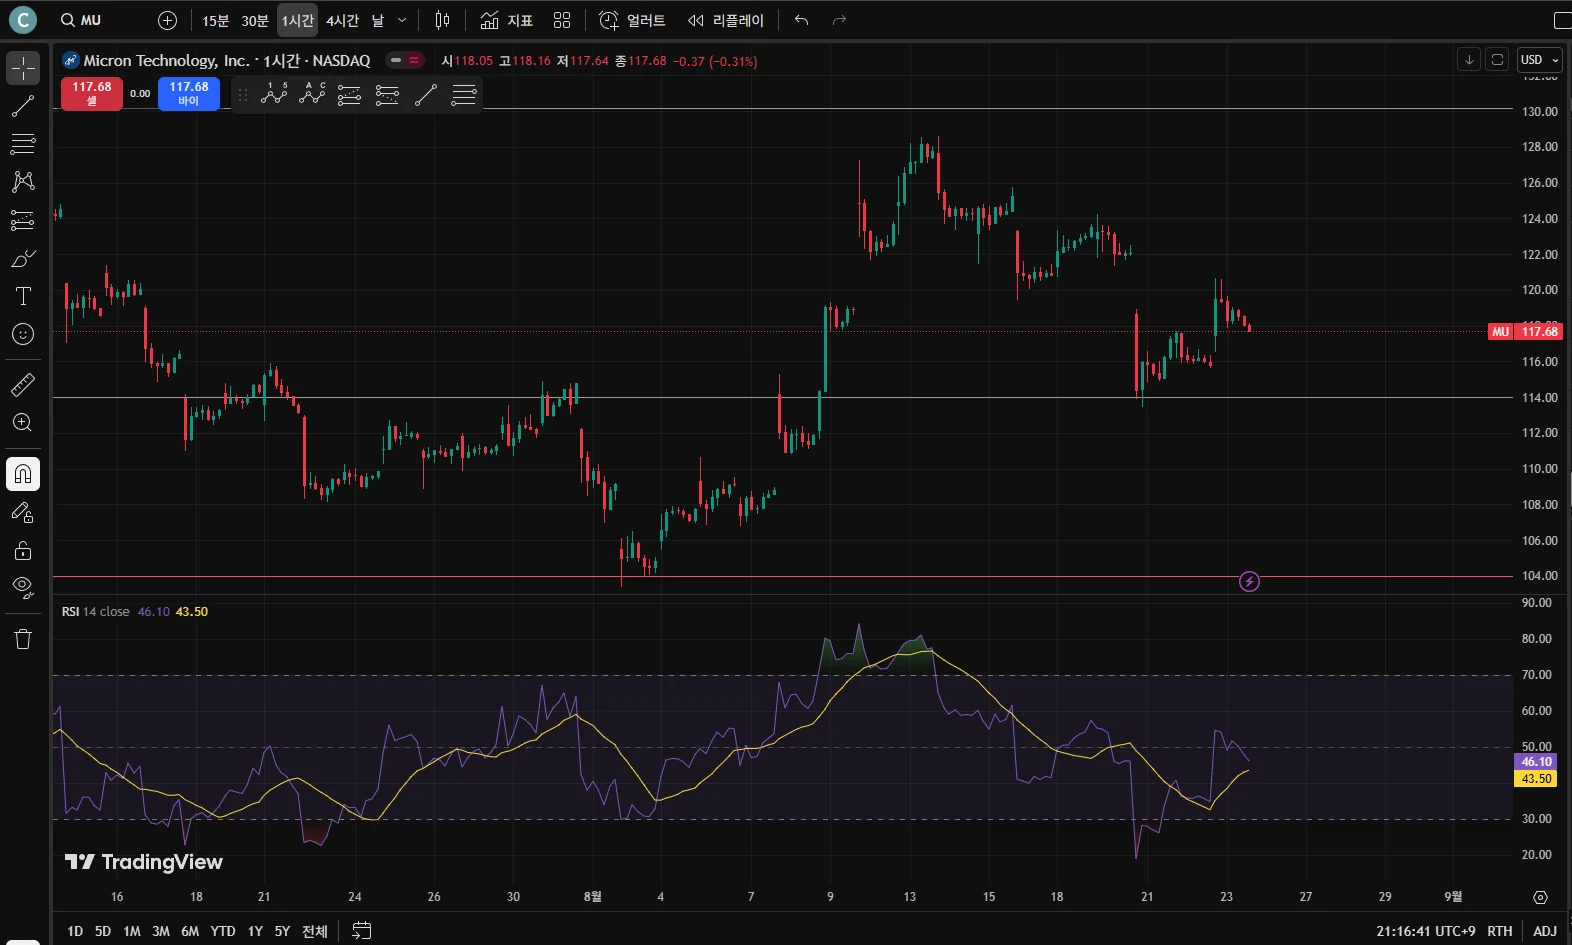The image size is (1572, 945).
Task: Select the text annotation tool
Action: 23,296
